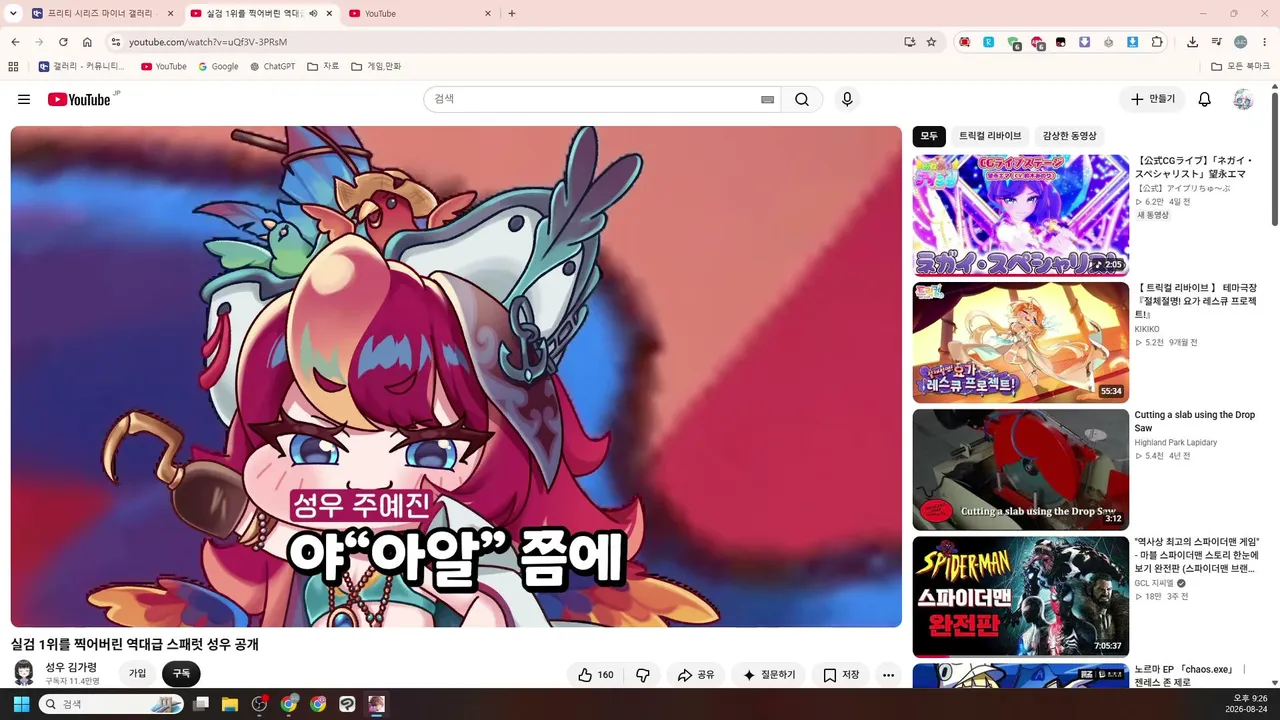Image resolution: width=1280 pixels, height=720 pixels.
Task: Like the video with thumbs up
Action: pos(597,675)
